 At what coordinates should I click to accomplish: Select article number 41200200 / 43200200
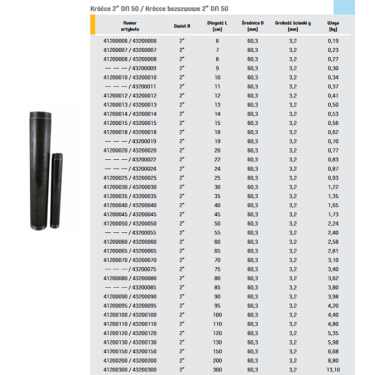(x=130, y=360)
